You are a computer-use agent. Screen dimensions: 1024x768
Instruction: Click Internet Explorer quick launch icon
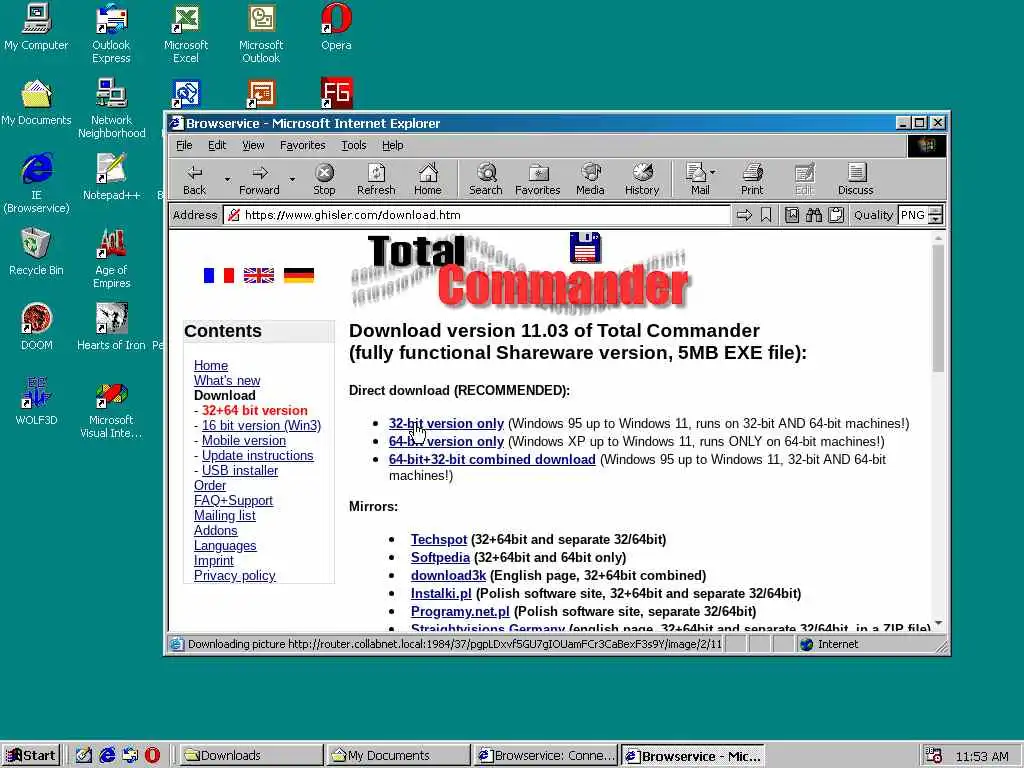pyautogui.click(x=107, y=755)
